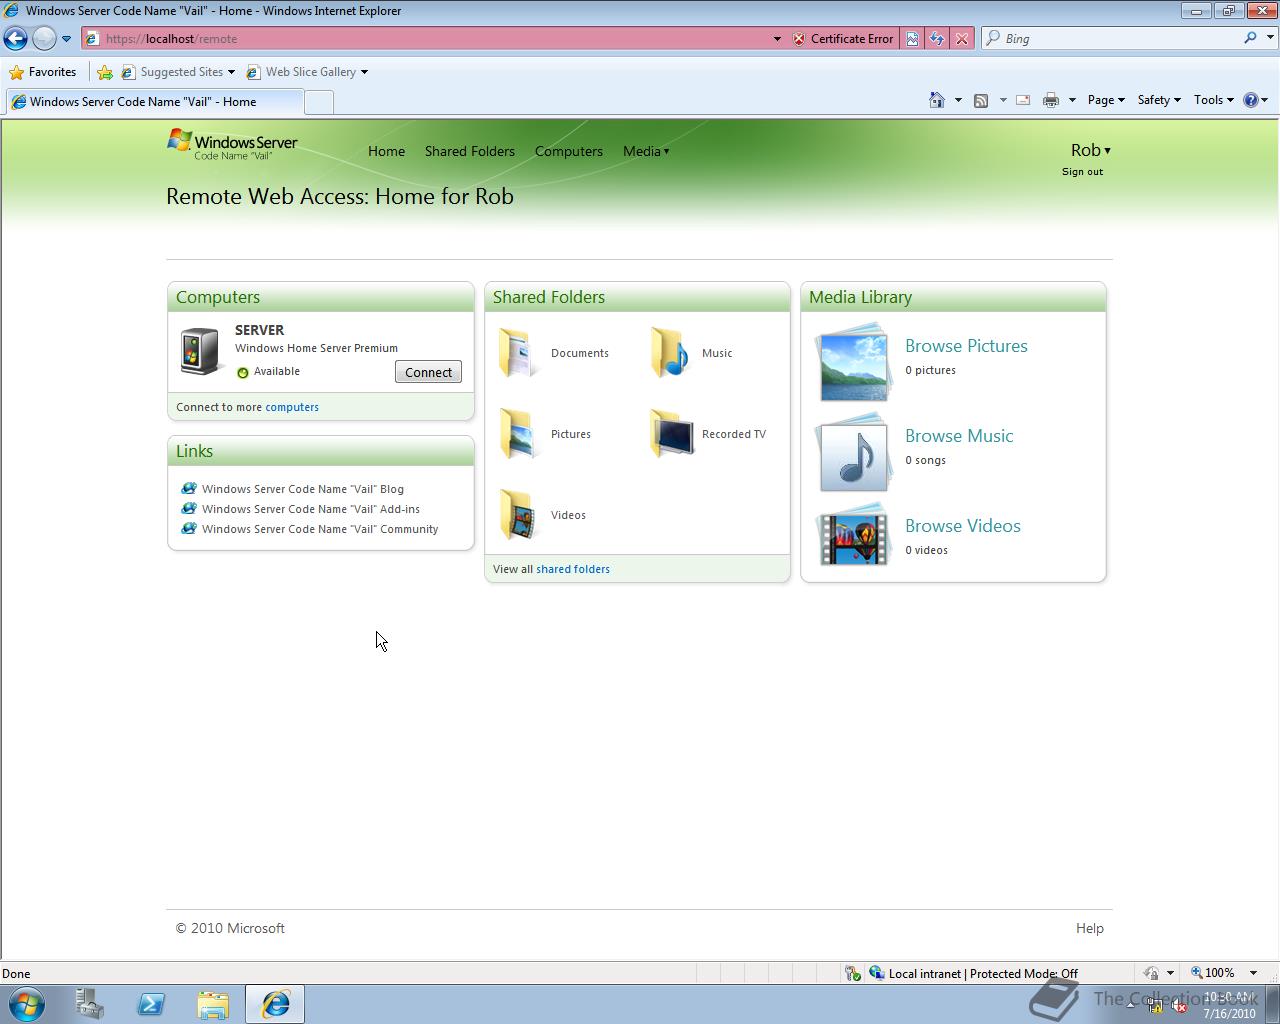Expand the Media navigation dropdown
The image size is (1280, 1024).
point(646,151)
